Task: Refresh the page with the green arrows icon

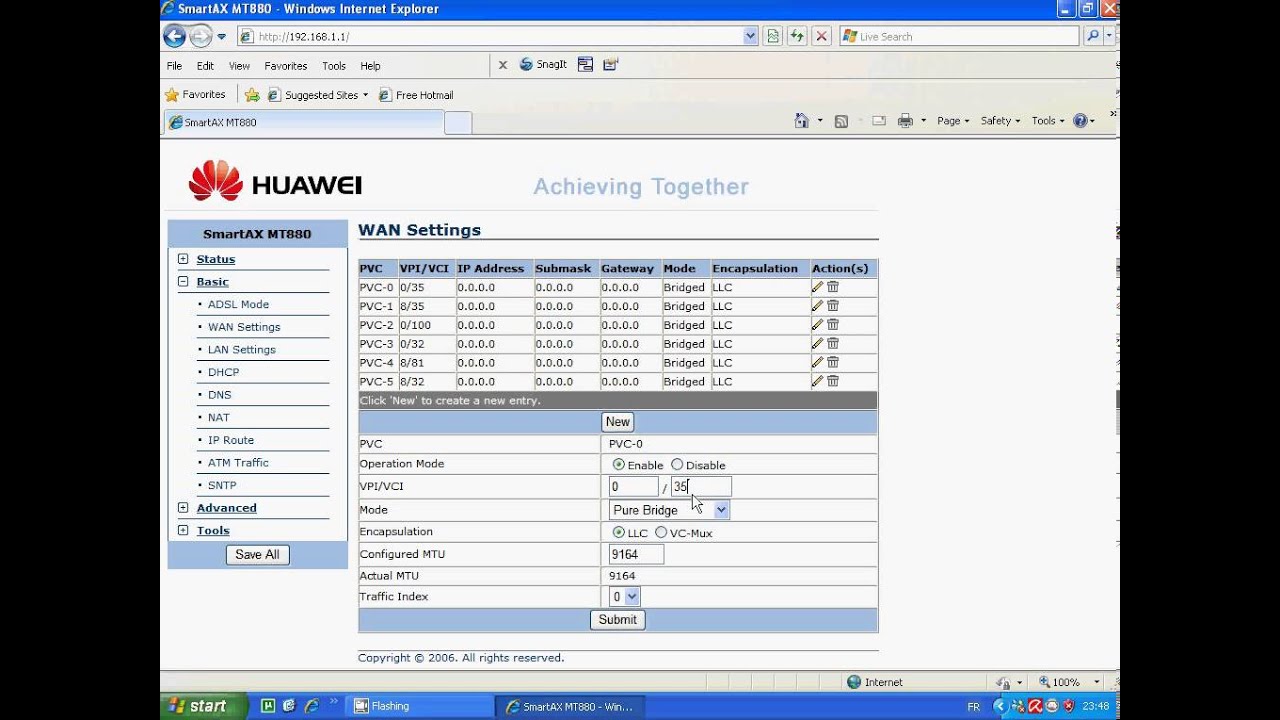Action: (796, 36)
